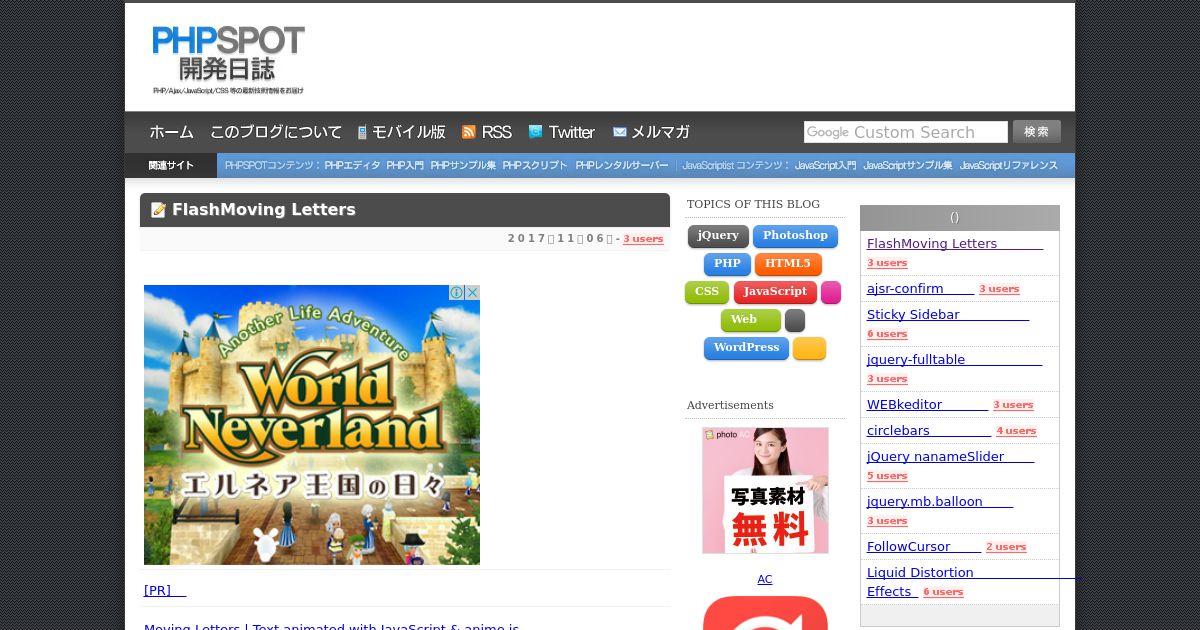Open the PHPスクリプト link
This screenshot has width=1200, height=630.
[x=535, y=166]
